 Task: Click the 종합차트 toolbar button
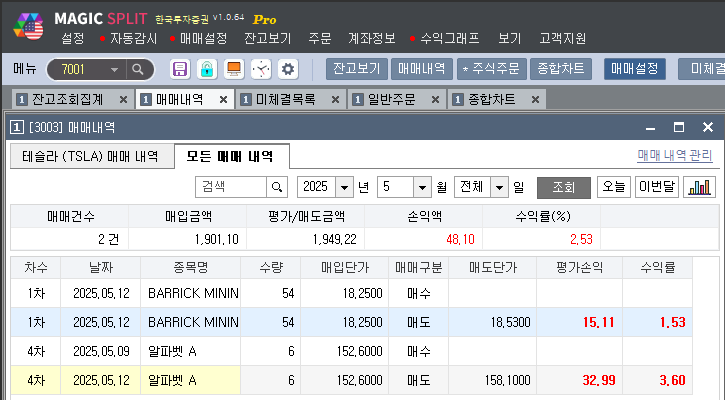(x=561, y=69)
